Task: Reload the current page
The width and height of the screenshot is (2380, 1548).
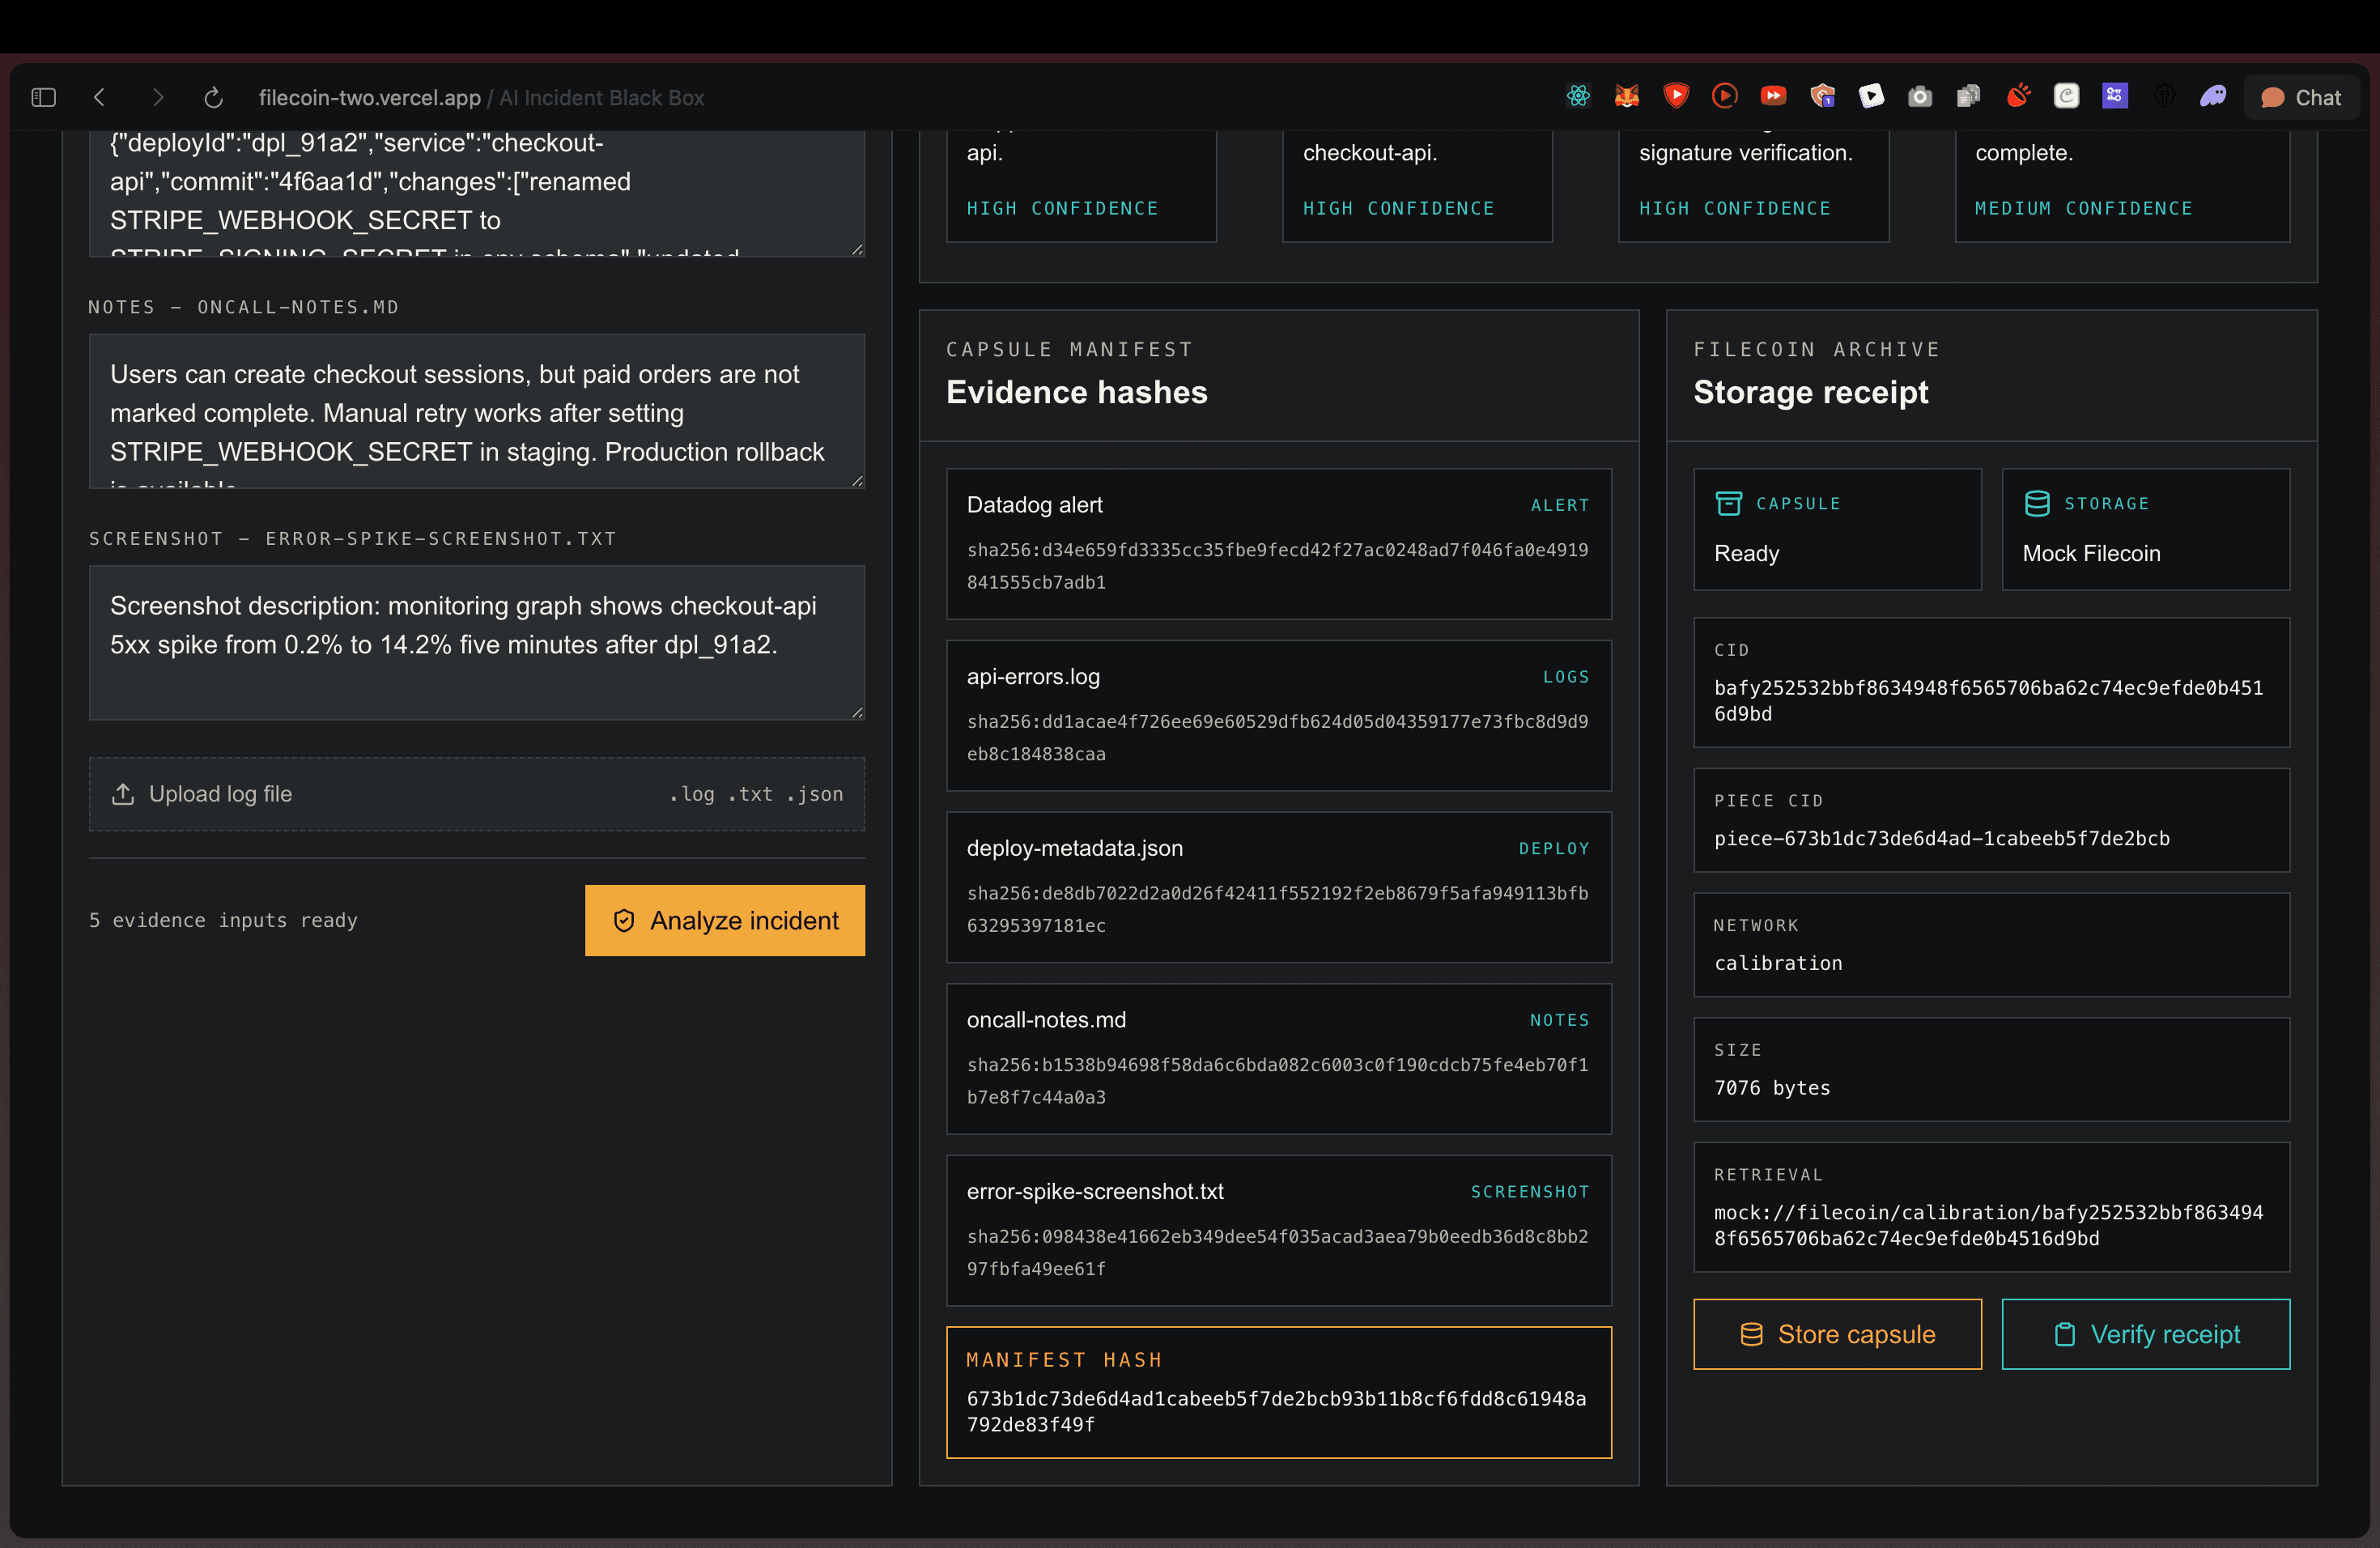Action: pyautogui.click(x=213, y=97)
